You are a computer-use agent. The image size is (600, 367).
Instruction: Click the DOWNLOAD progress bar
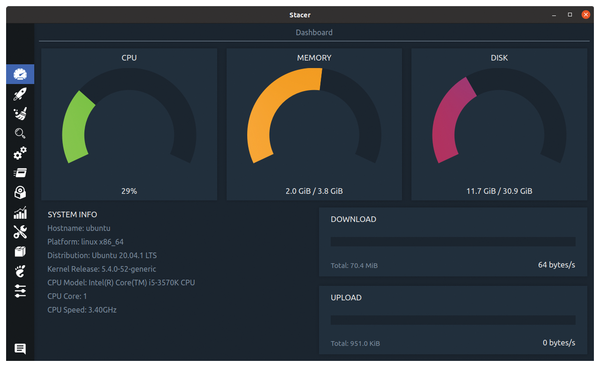click(453, 241)
